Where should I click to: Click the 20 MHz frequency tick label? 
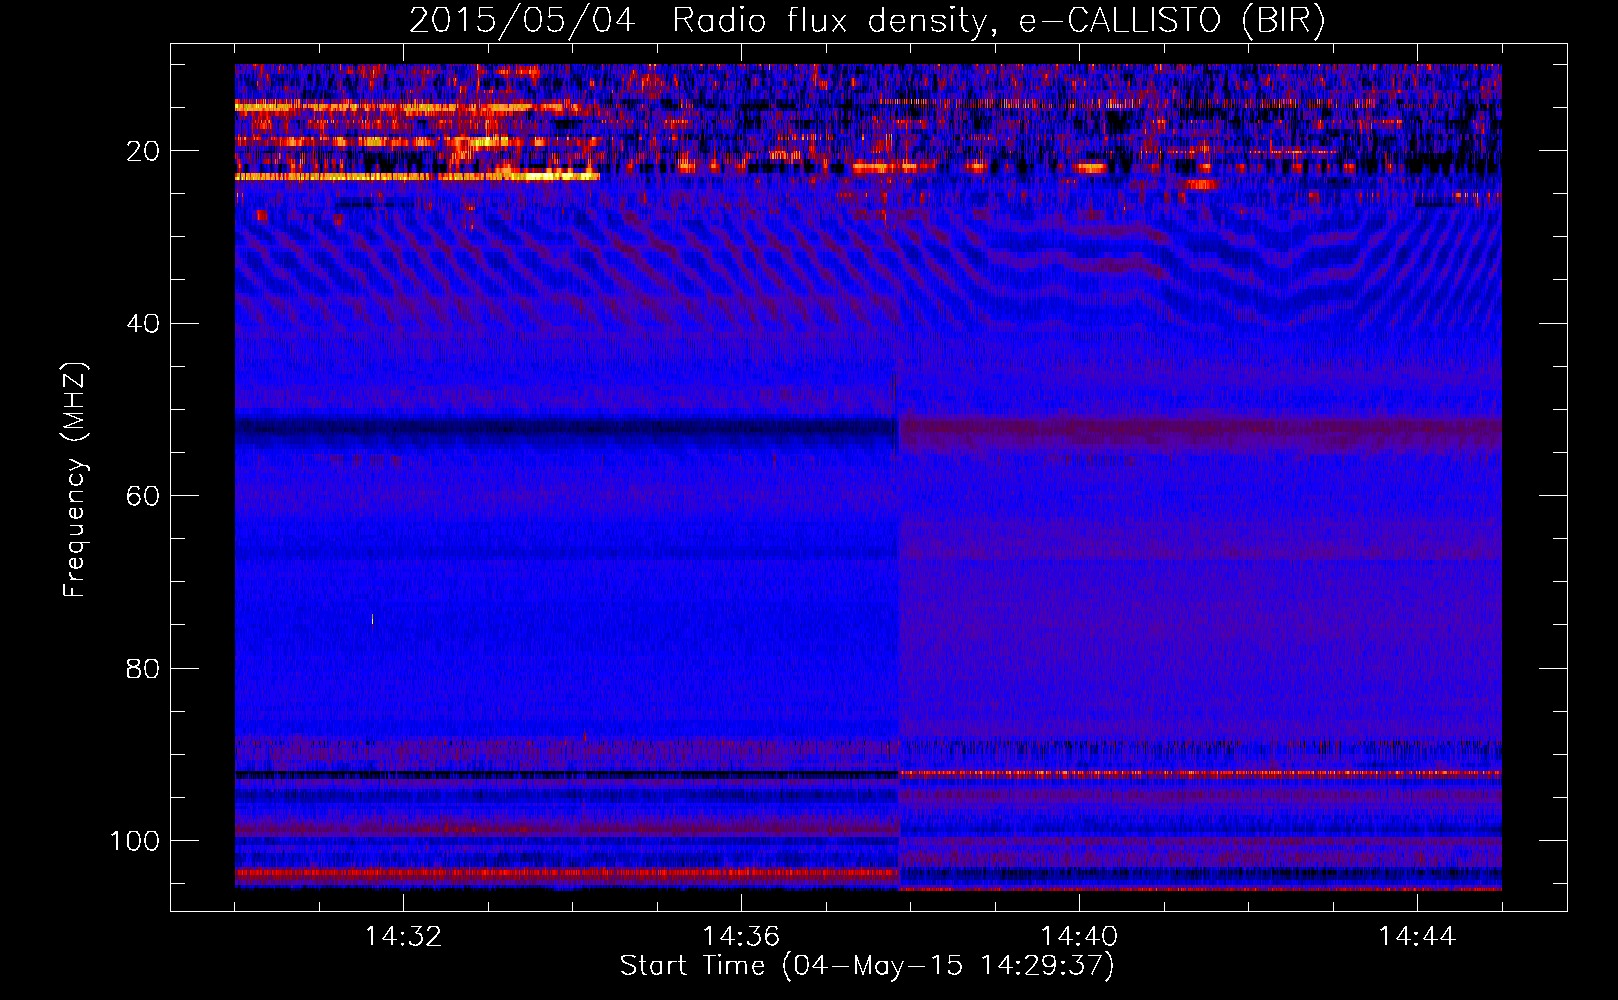tap(143, 151)
